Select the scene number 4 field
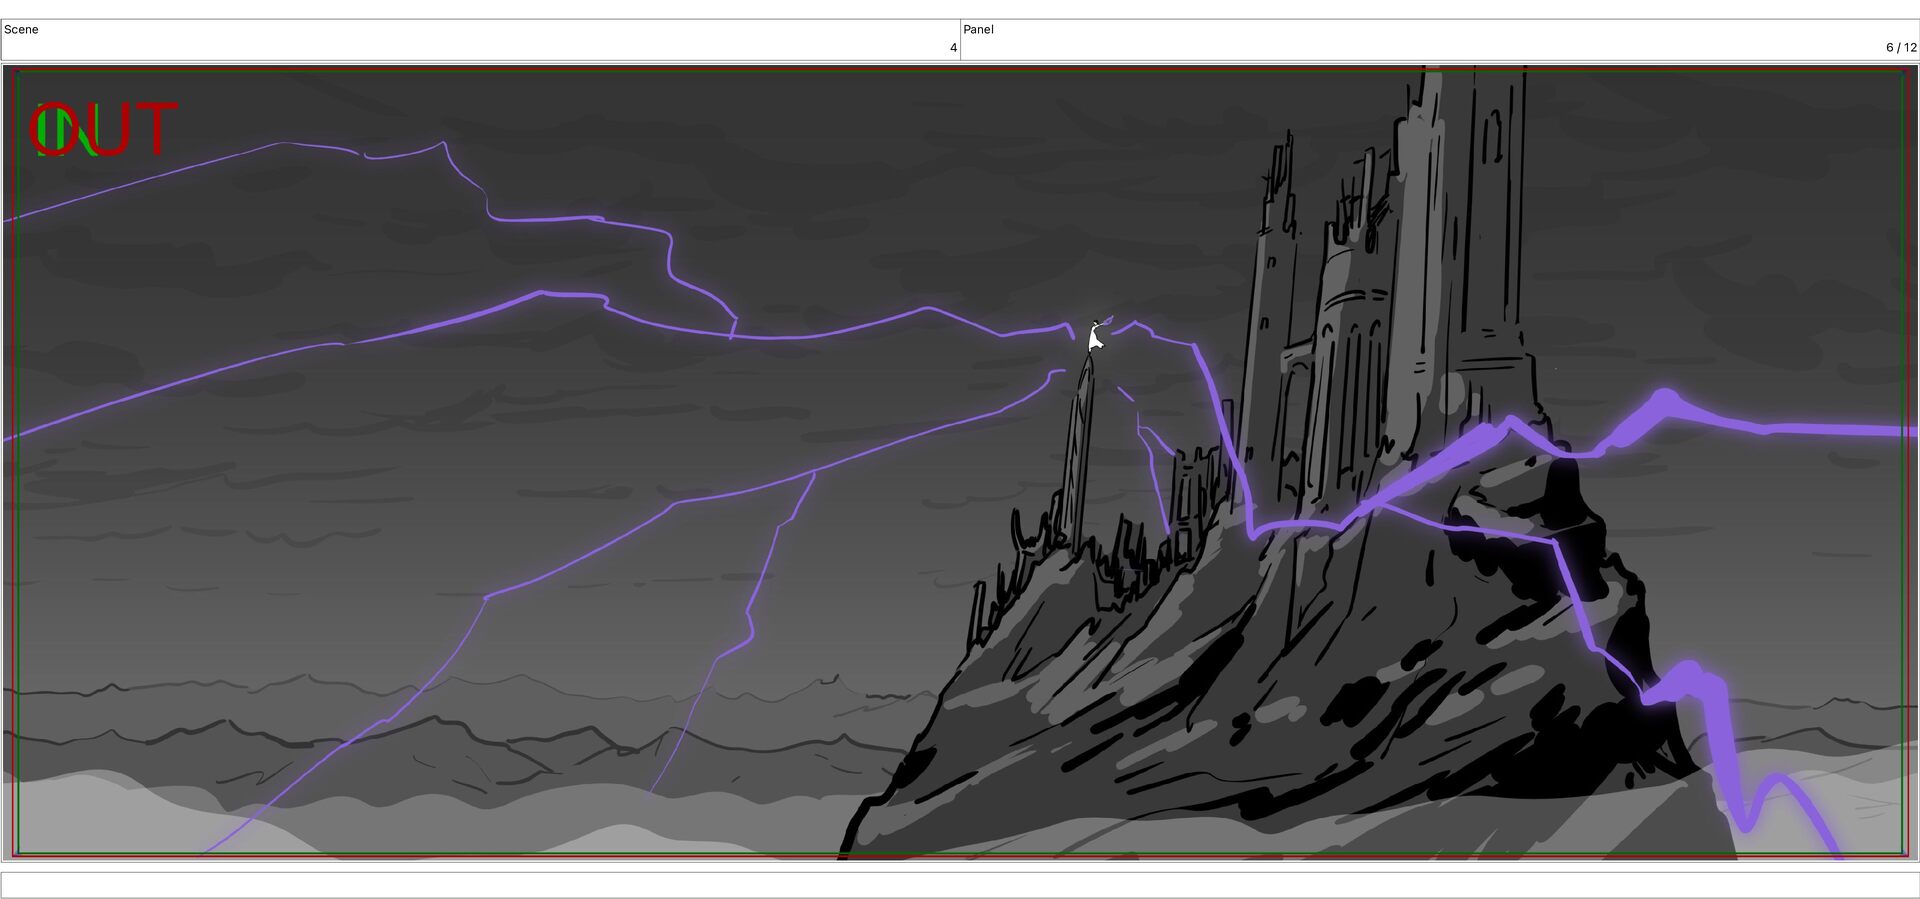This screenshot has height=899, width=1920. point(953,47)
